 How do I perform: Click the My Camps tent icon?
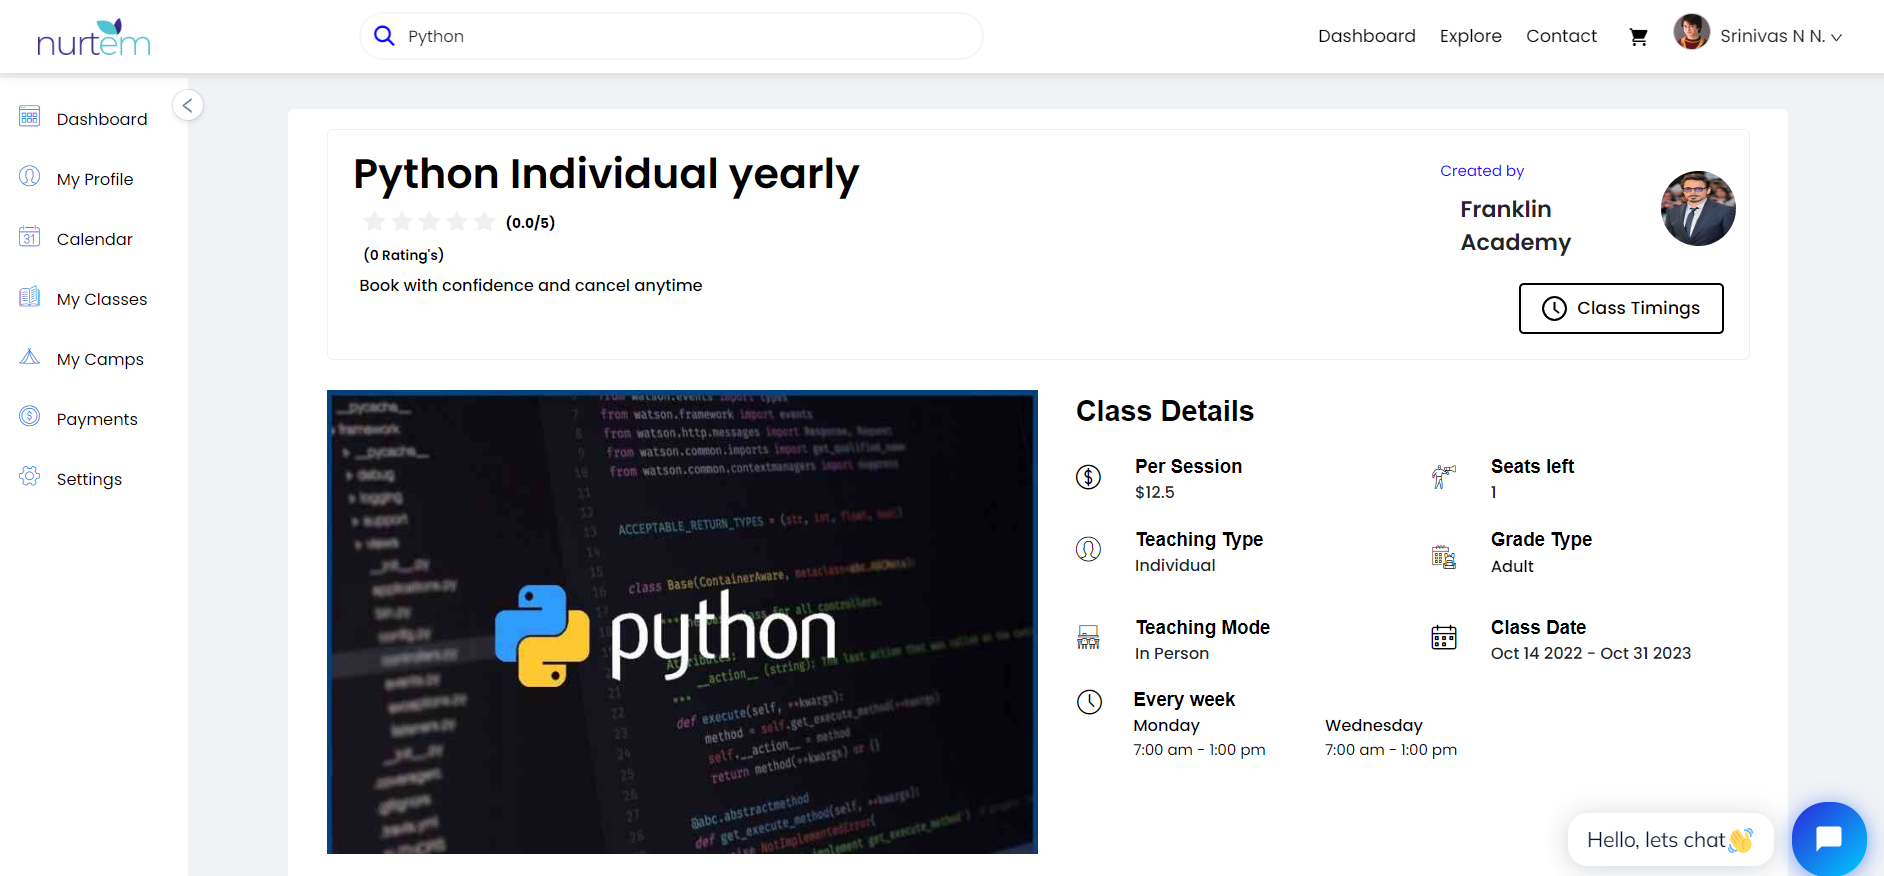click(x=30, y=357)
